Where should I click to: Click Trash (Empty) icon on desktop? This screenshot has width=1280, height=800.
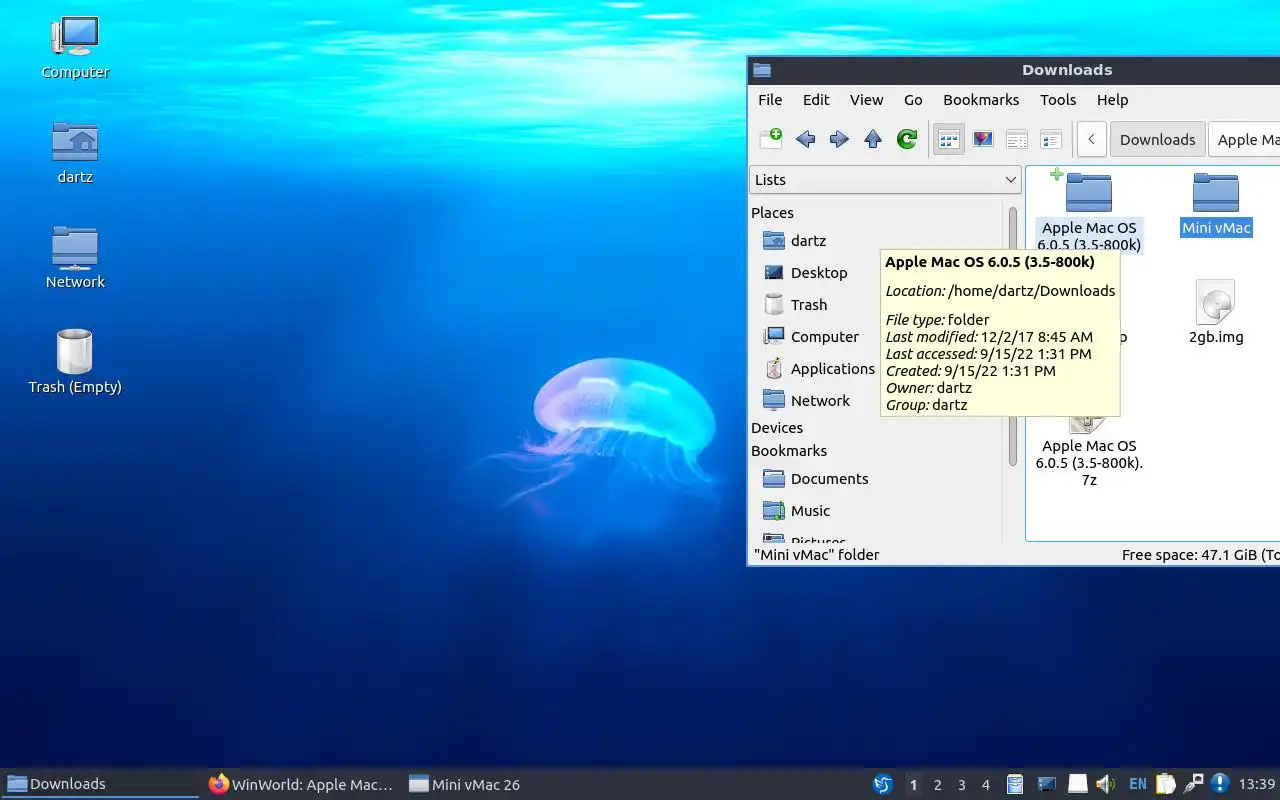[75, 361]
